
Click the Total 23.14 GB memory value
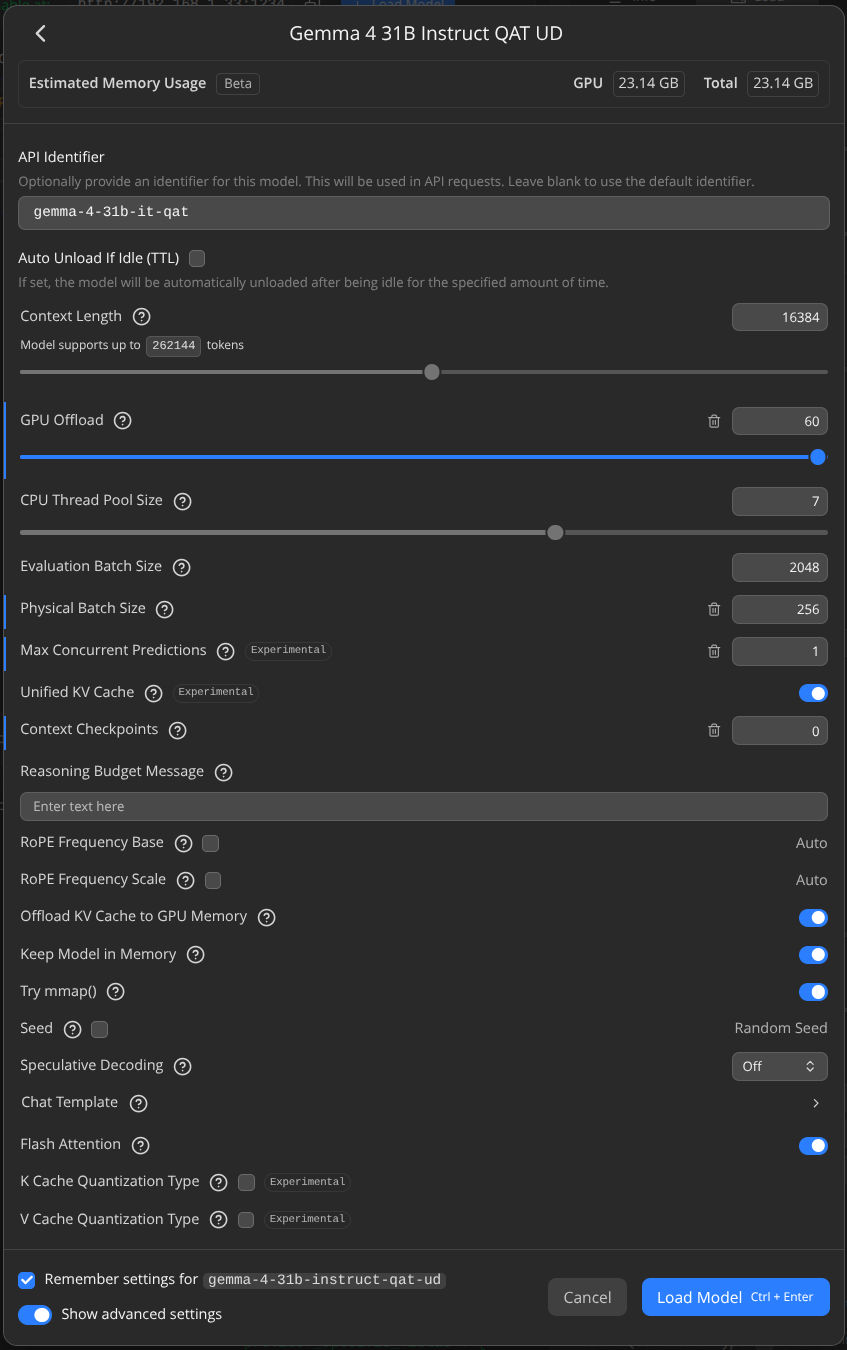pyautogui.click(x=783, y=84)
